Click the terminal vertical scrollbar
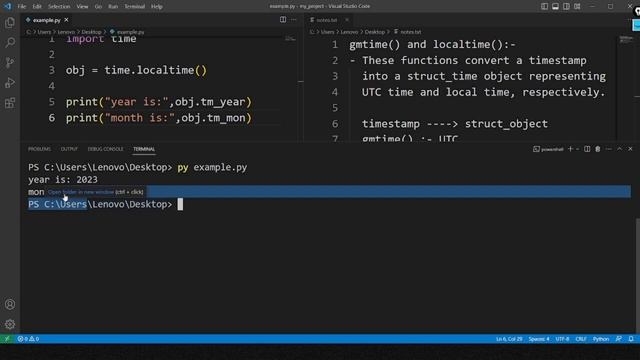 pos(638,276)
